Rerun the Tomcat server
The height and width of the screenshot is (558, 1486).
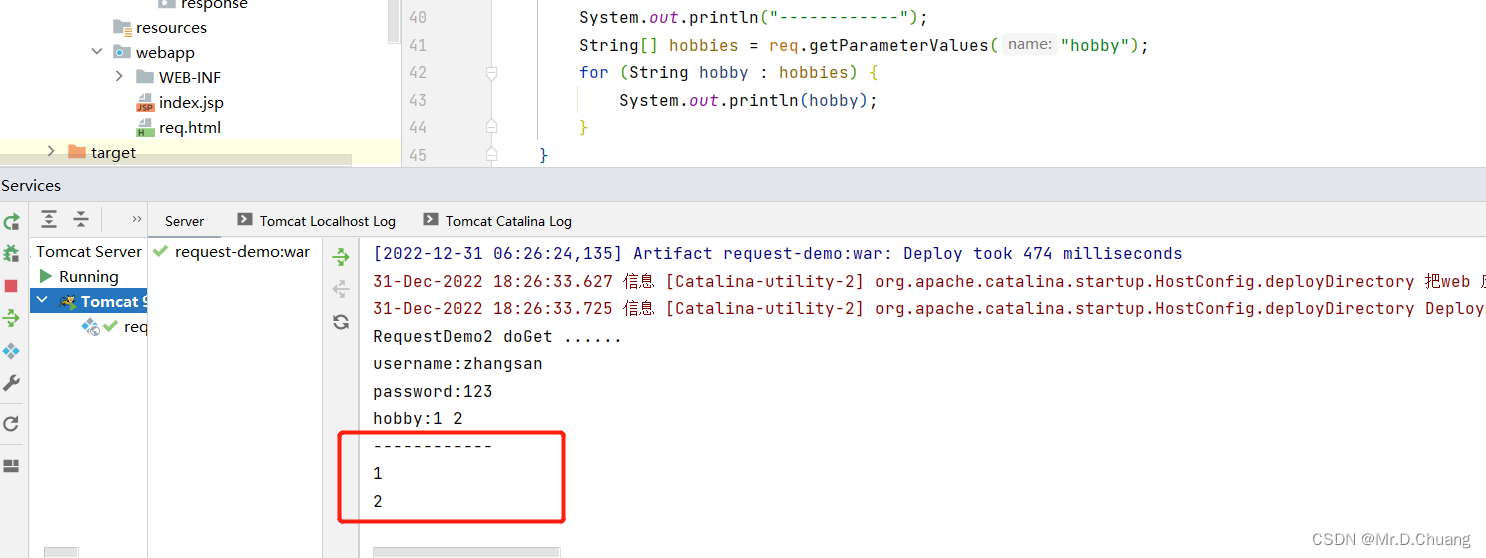click(x=11, y=221)
